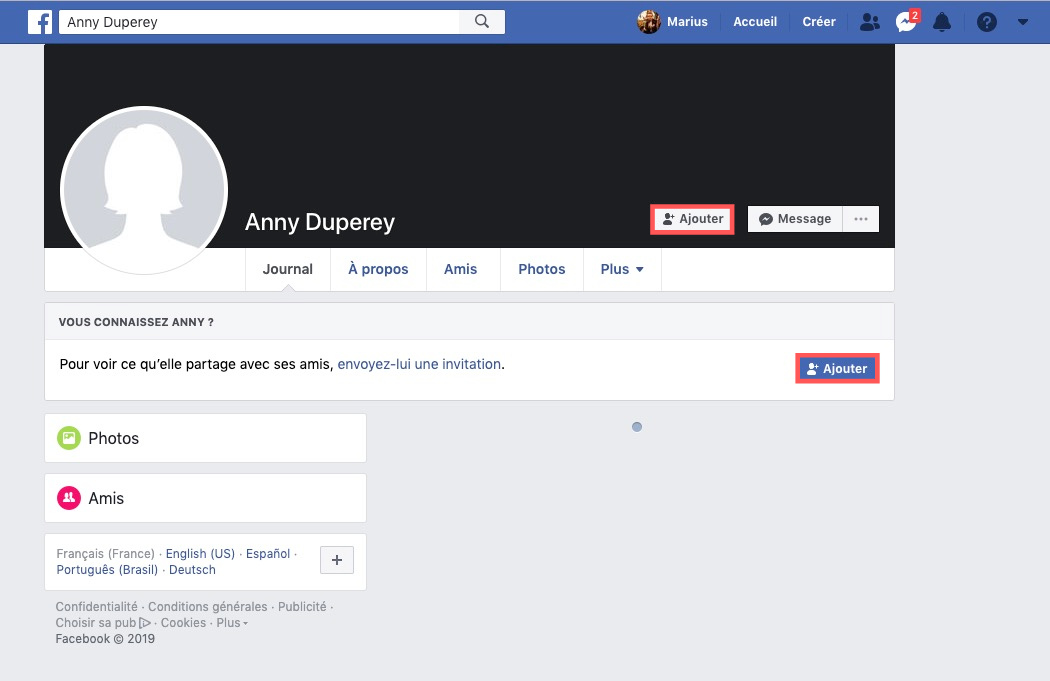Expand the footer Plus dropdown

coord(232,623)
